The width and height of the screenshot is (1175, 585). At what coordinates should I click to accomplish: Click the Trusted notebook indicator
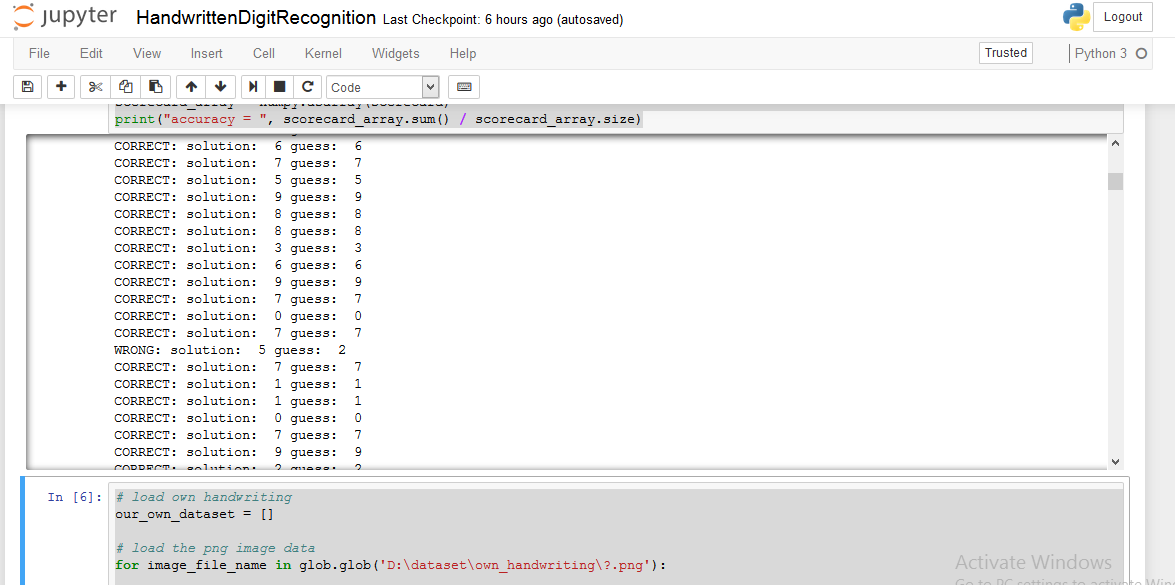(1005, 52)
